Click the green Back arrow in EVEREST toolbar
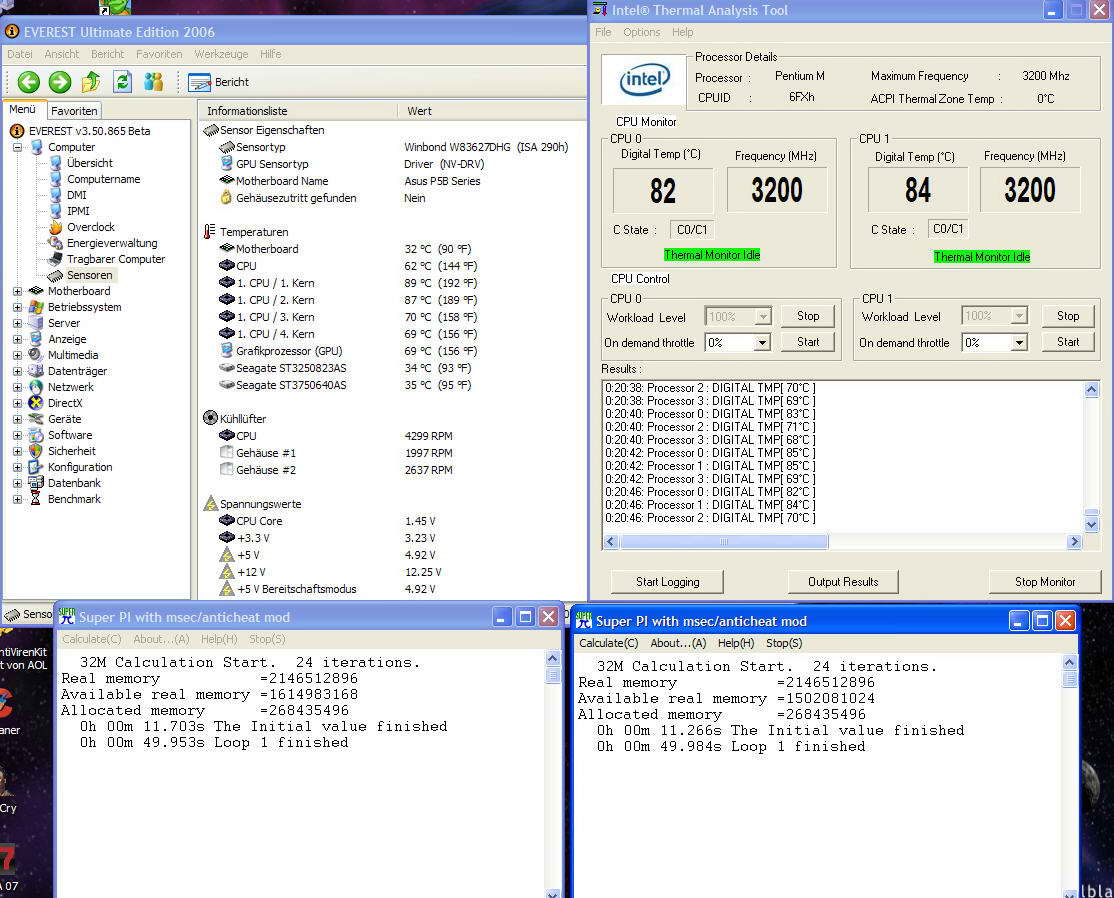 pyautogui.click(x=28, y=82)
